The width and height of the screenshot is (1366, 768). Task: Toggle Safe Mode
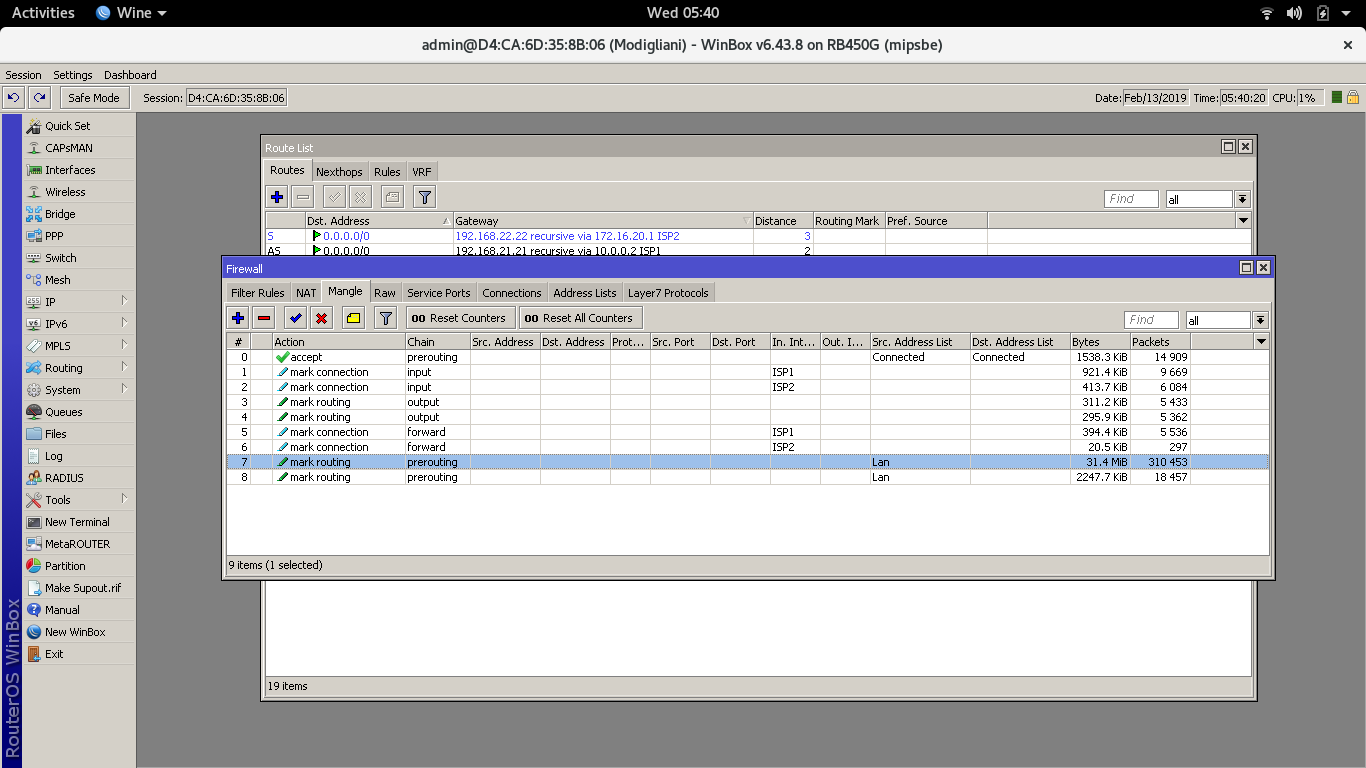94,97
